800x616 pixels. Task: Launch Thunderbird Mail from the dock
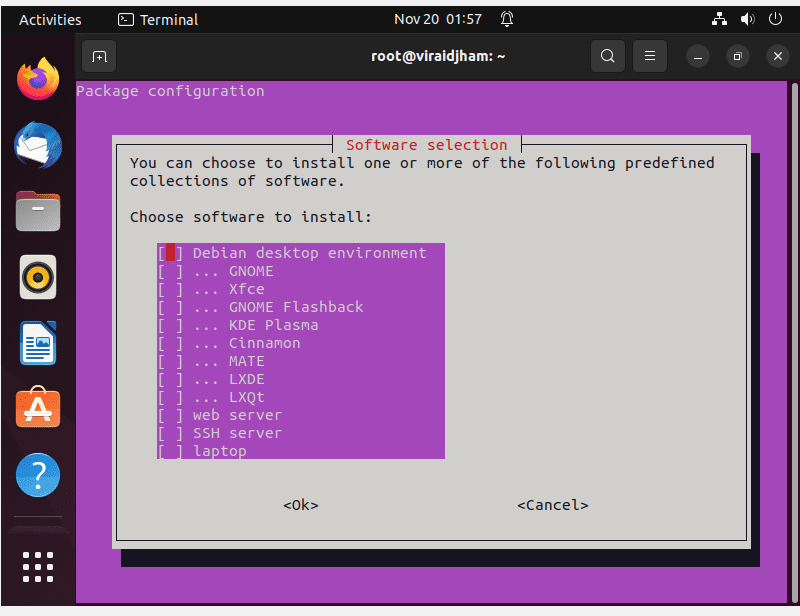(x=38, y=145)
